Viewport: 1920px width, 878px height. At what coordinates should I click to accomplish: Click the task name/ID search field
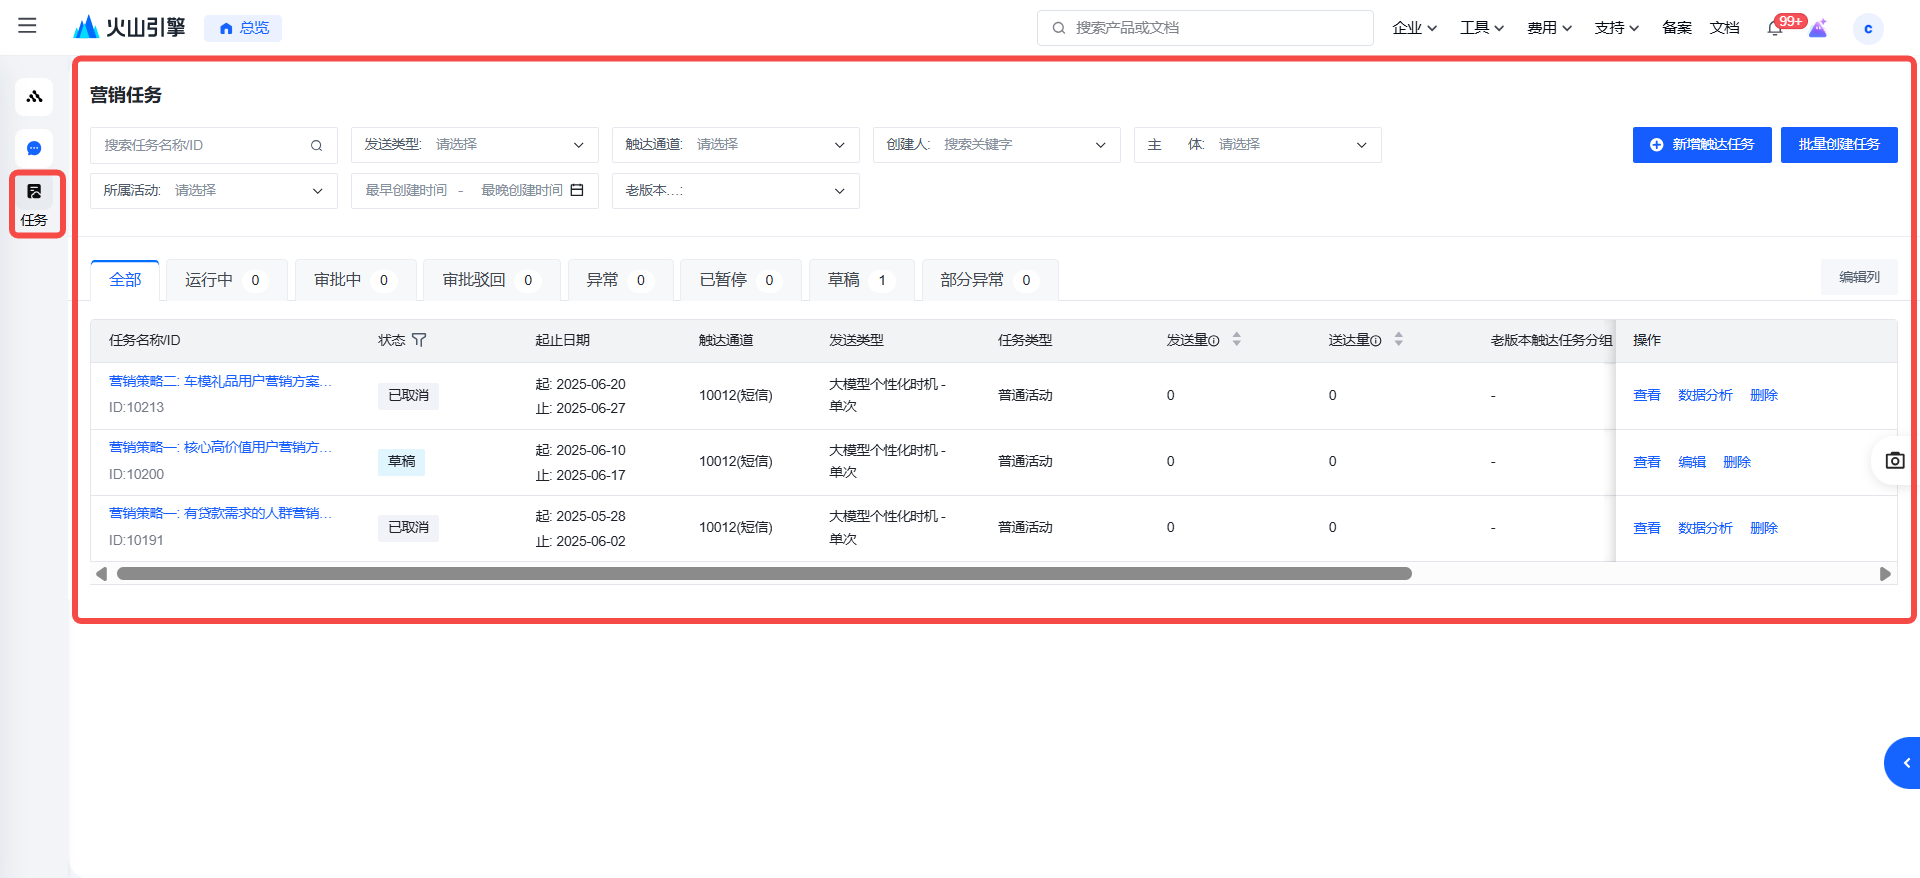pos(205,145)
